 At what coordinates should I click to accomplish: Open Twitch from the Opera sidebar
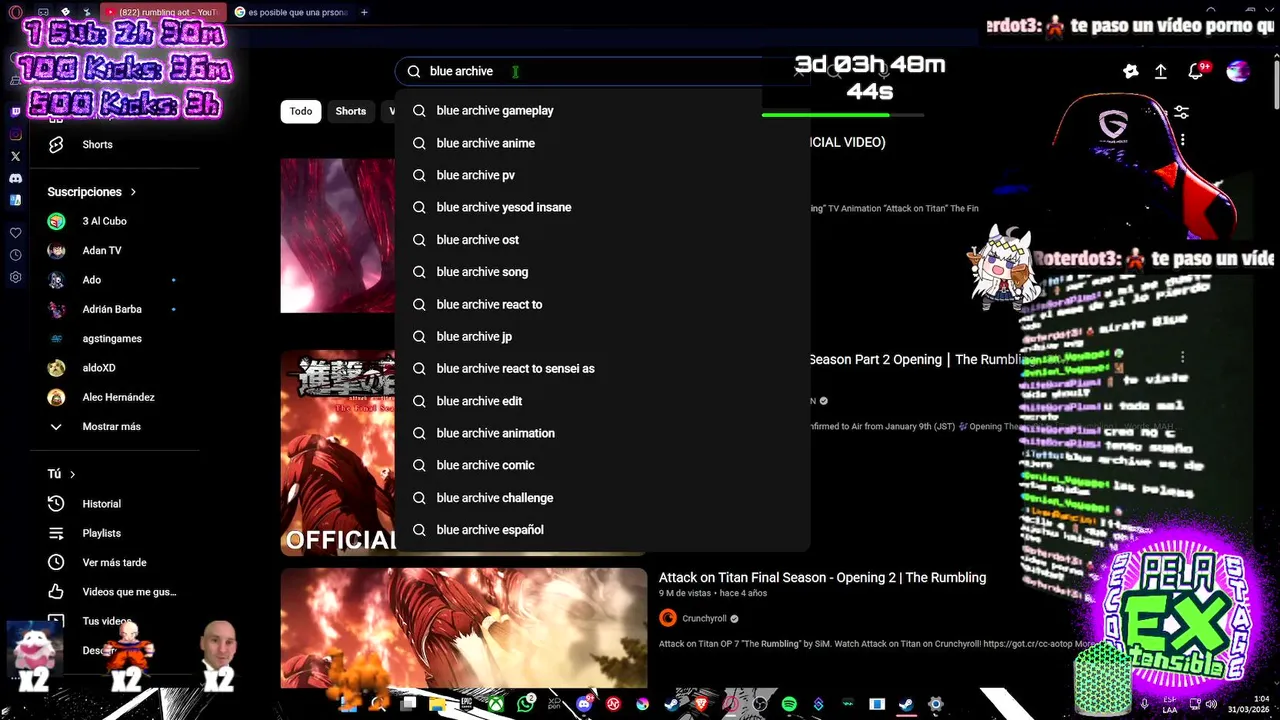click(15, 112)
